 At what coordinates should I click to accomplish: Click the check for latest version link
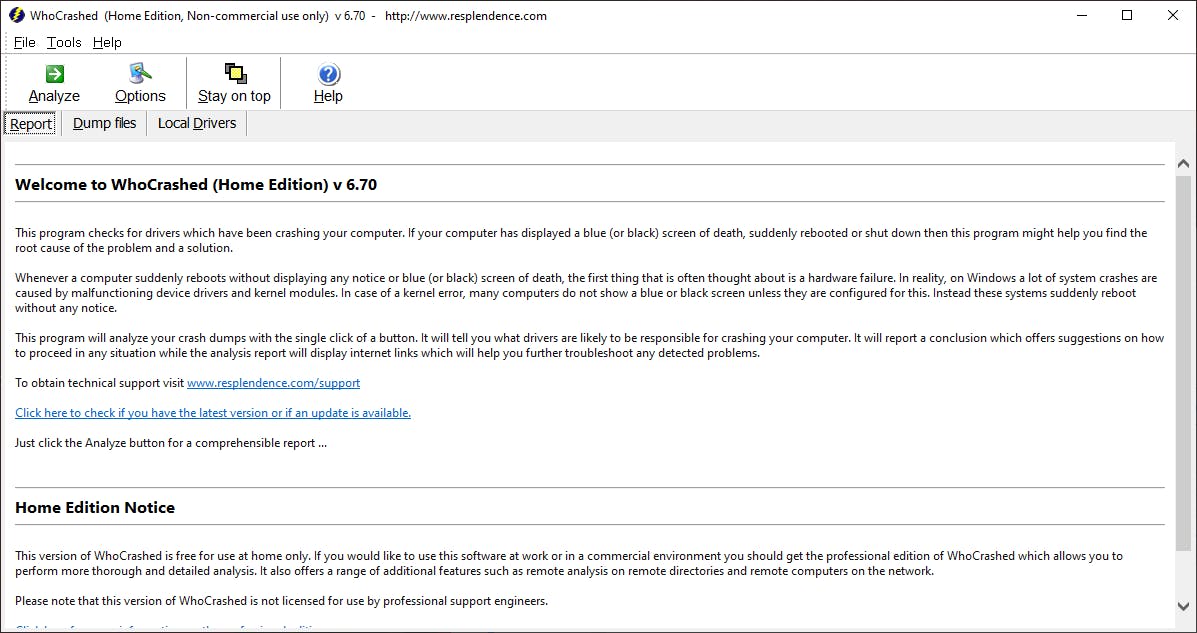coord(212,413)
